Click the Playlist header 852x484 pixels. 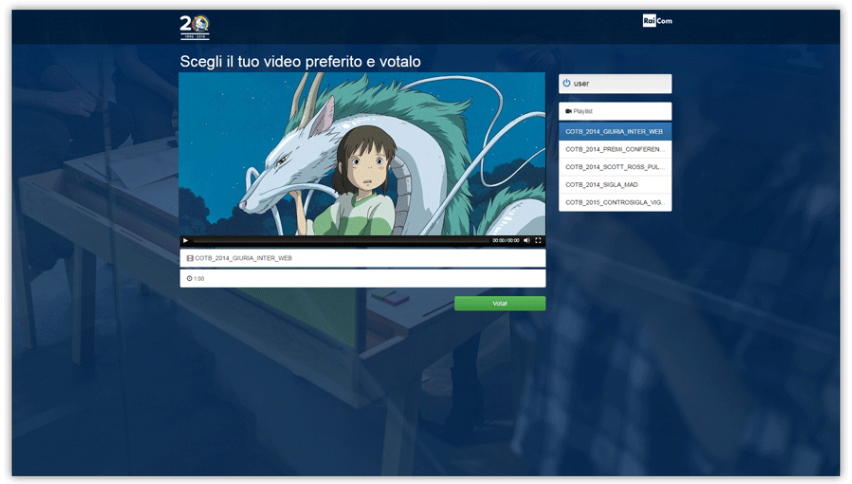click(615, 111)
